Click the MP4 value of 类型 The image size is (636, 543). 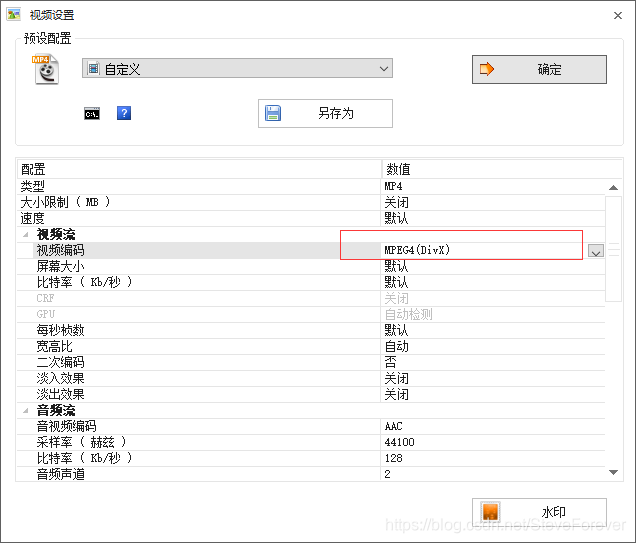[393, 187]
